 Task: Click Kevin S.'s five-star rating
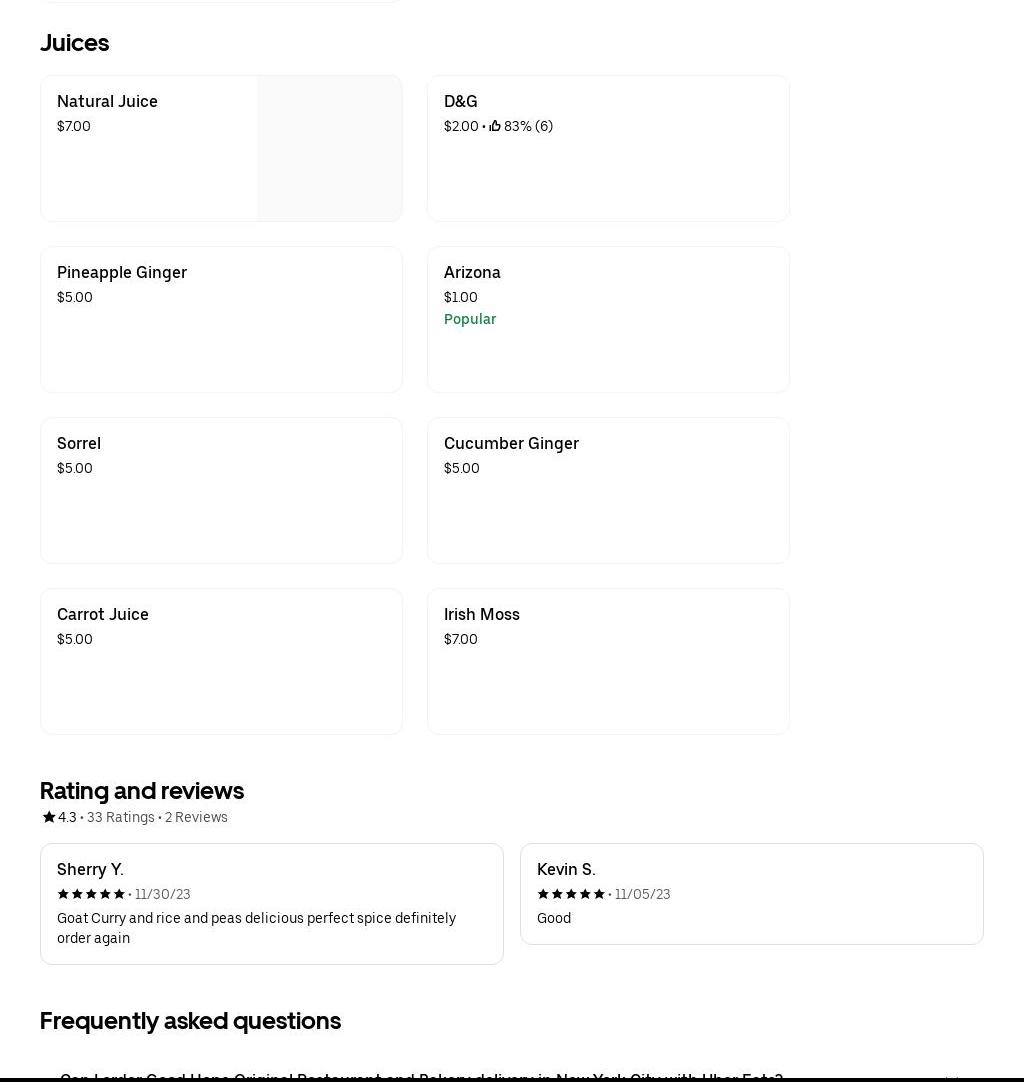tap(571, 894)
